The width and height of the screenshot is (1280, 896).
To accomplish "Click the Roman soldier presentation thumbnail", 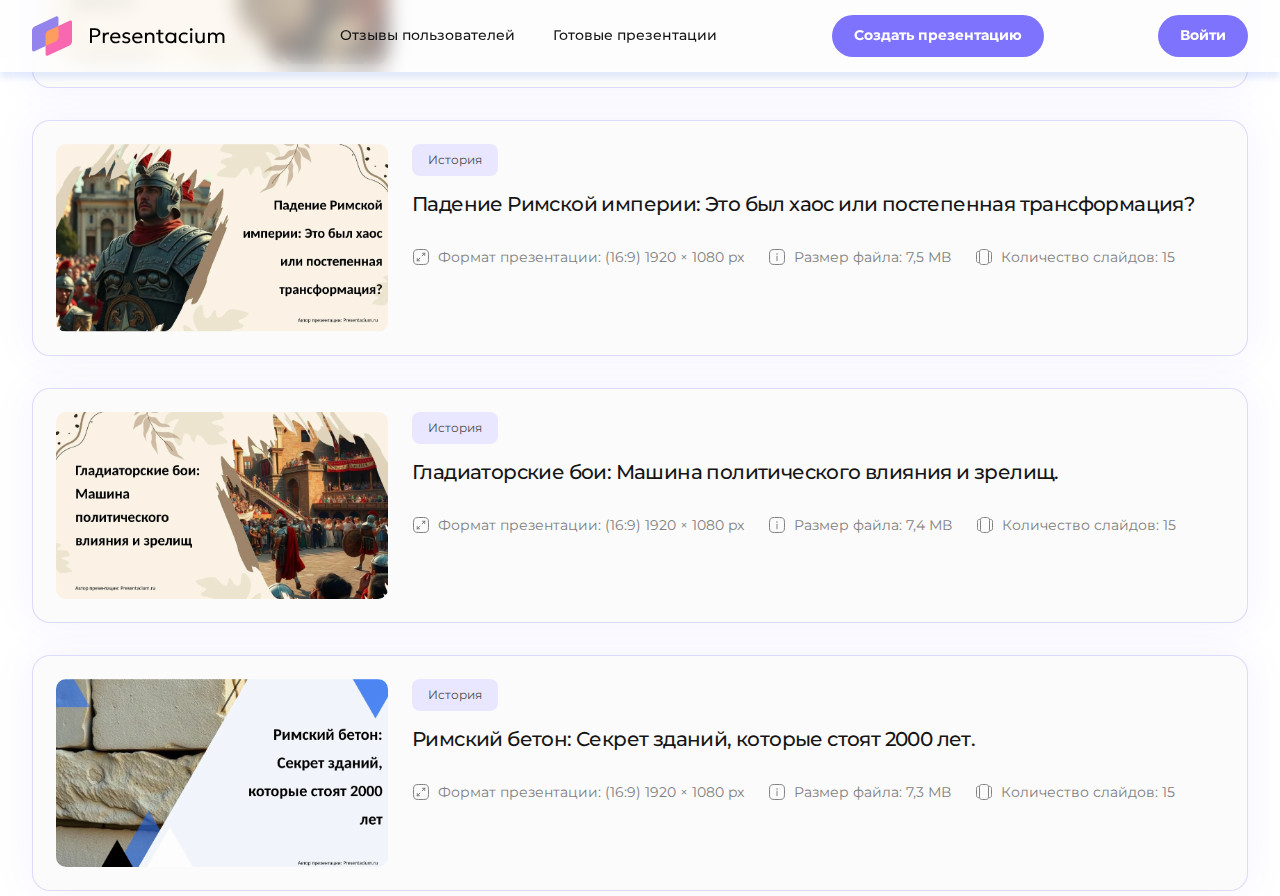I will pos(222,238).
